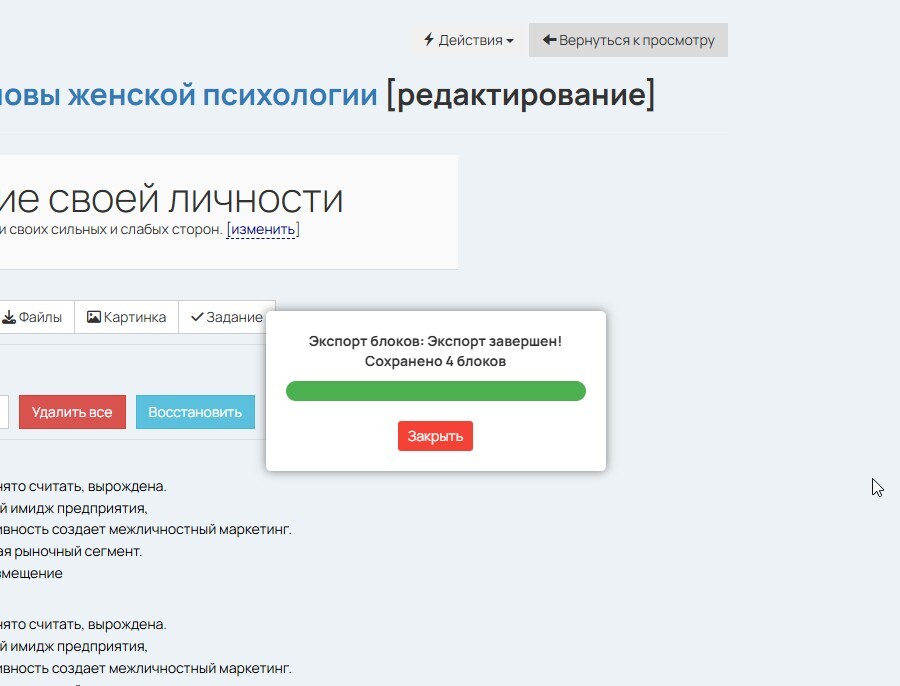Click the изменить link
Image resolution: width=900 pixels, height=686 pixels.
pos(262,230)
